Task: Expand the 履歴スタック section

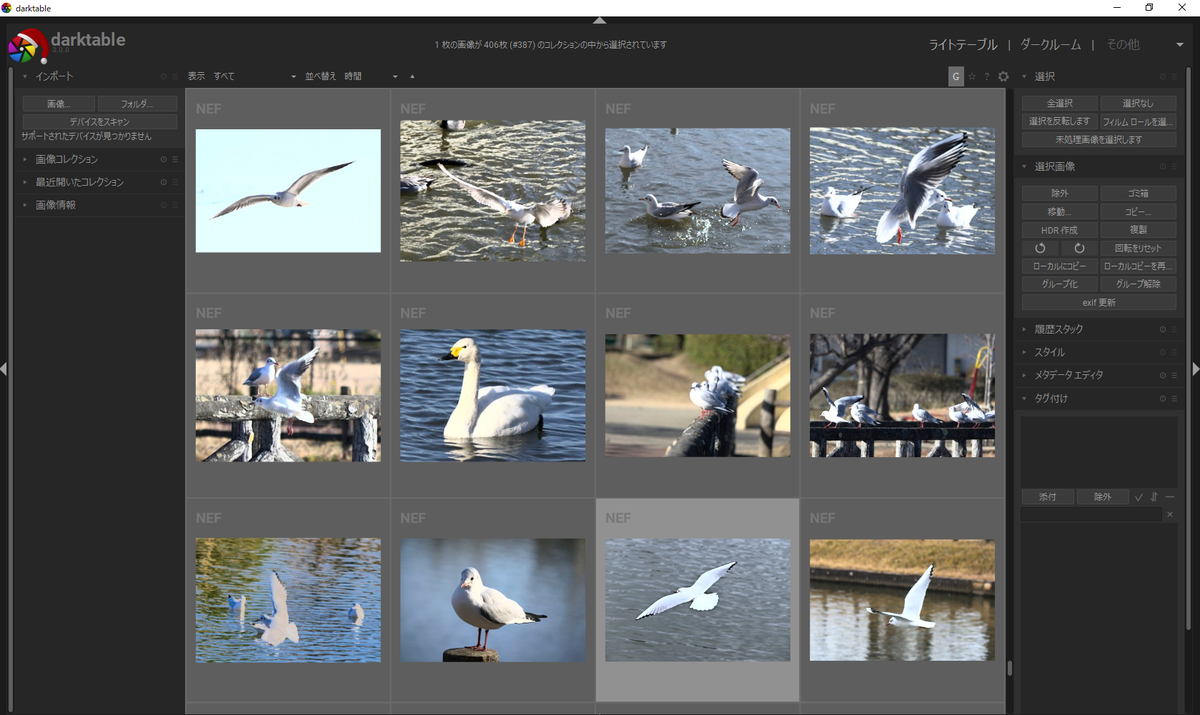Action: tap(1024, 329)
